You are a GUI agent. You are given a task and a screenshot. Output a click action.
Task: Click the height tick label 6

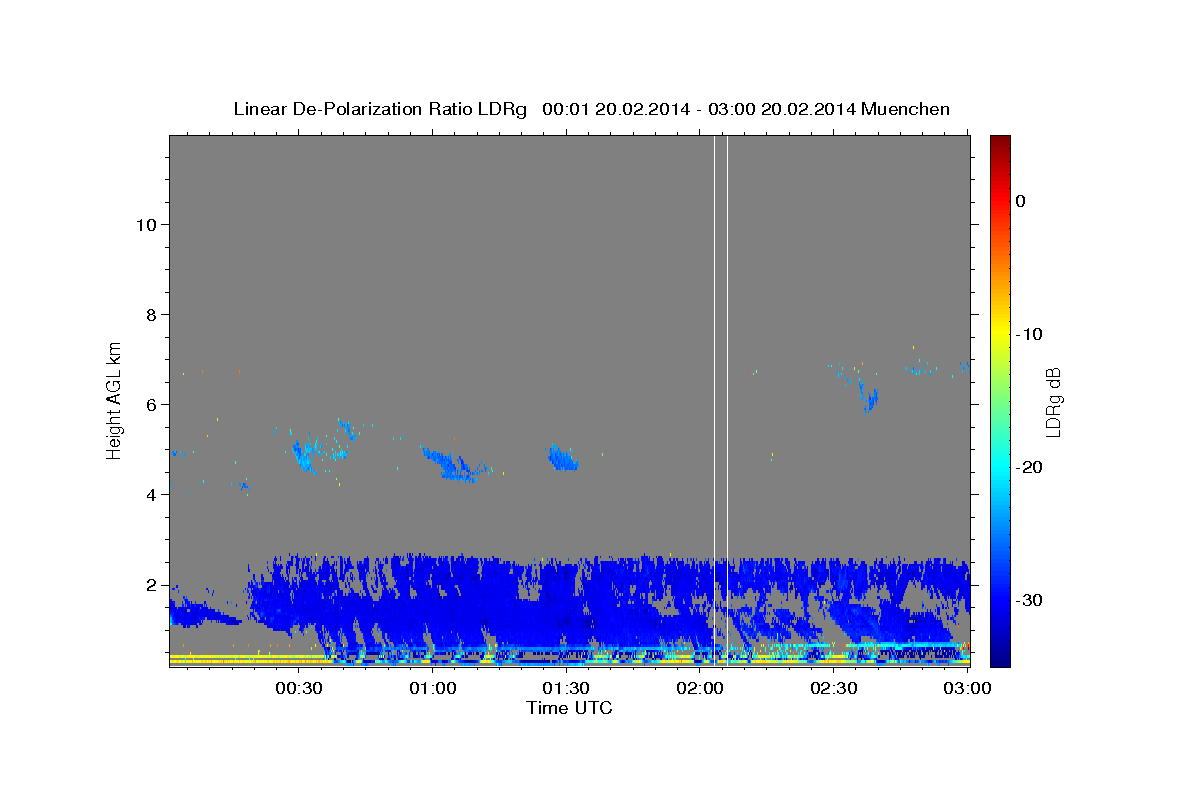click(x=150, y=405)
